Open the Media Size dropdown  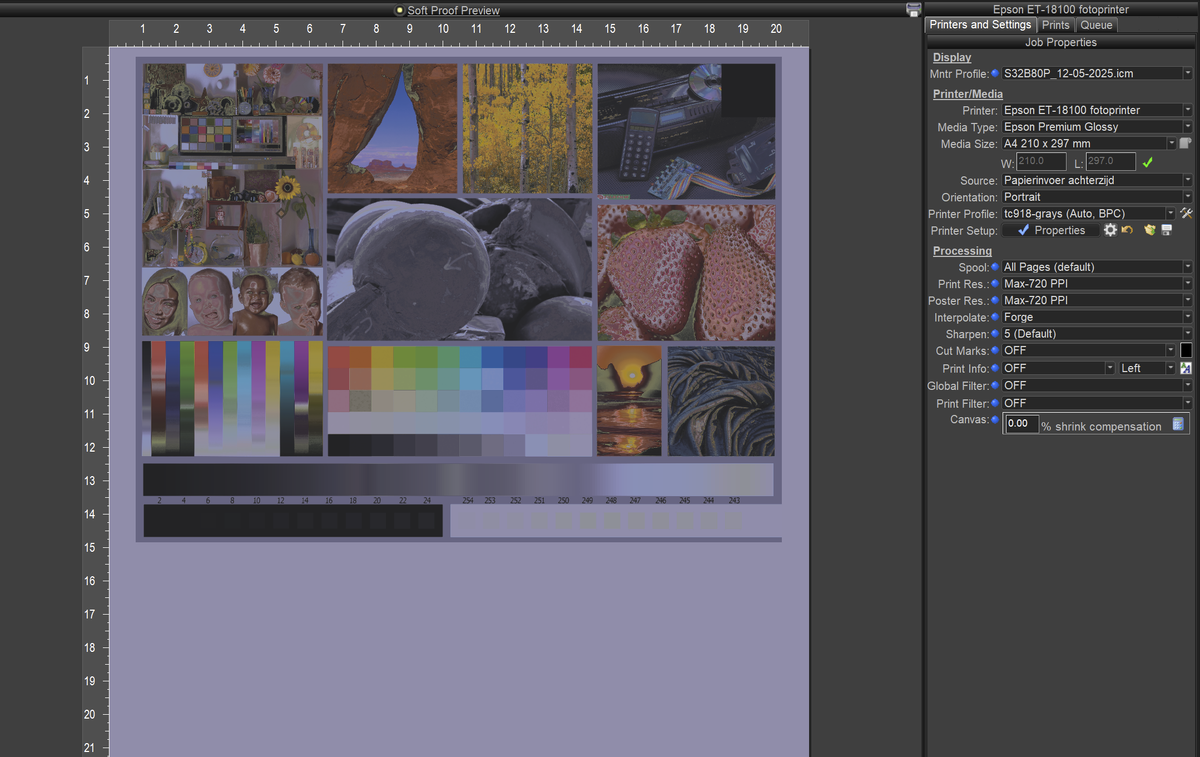click(x=1089, y=144)
